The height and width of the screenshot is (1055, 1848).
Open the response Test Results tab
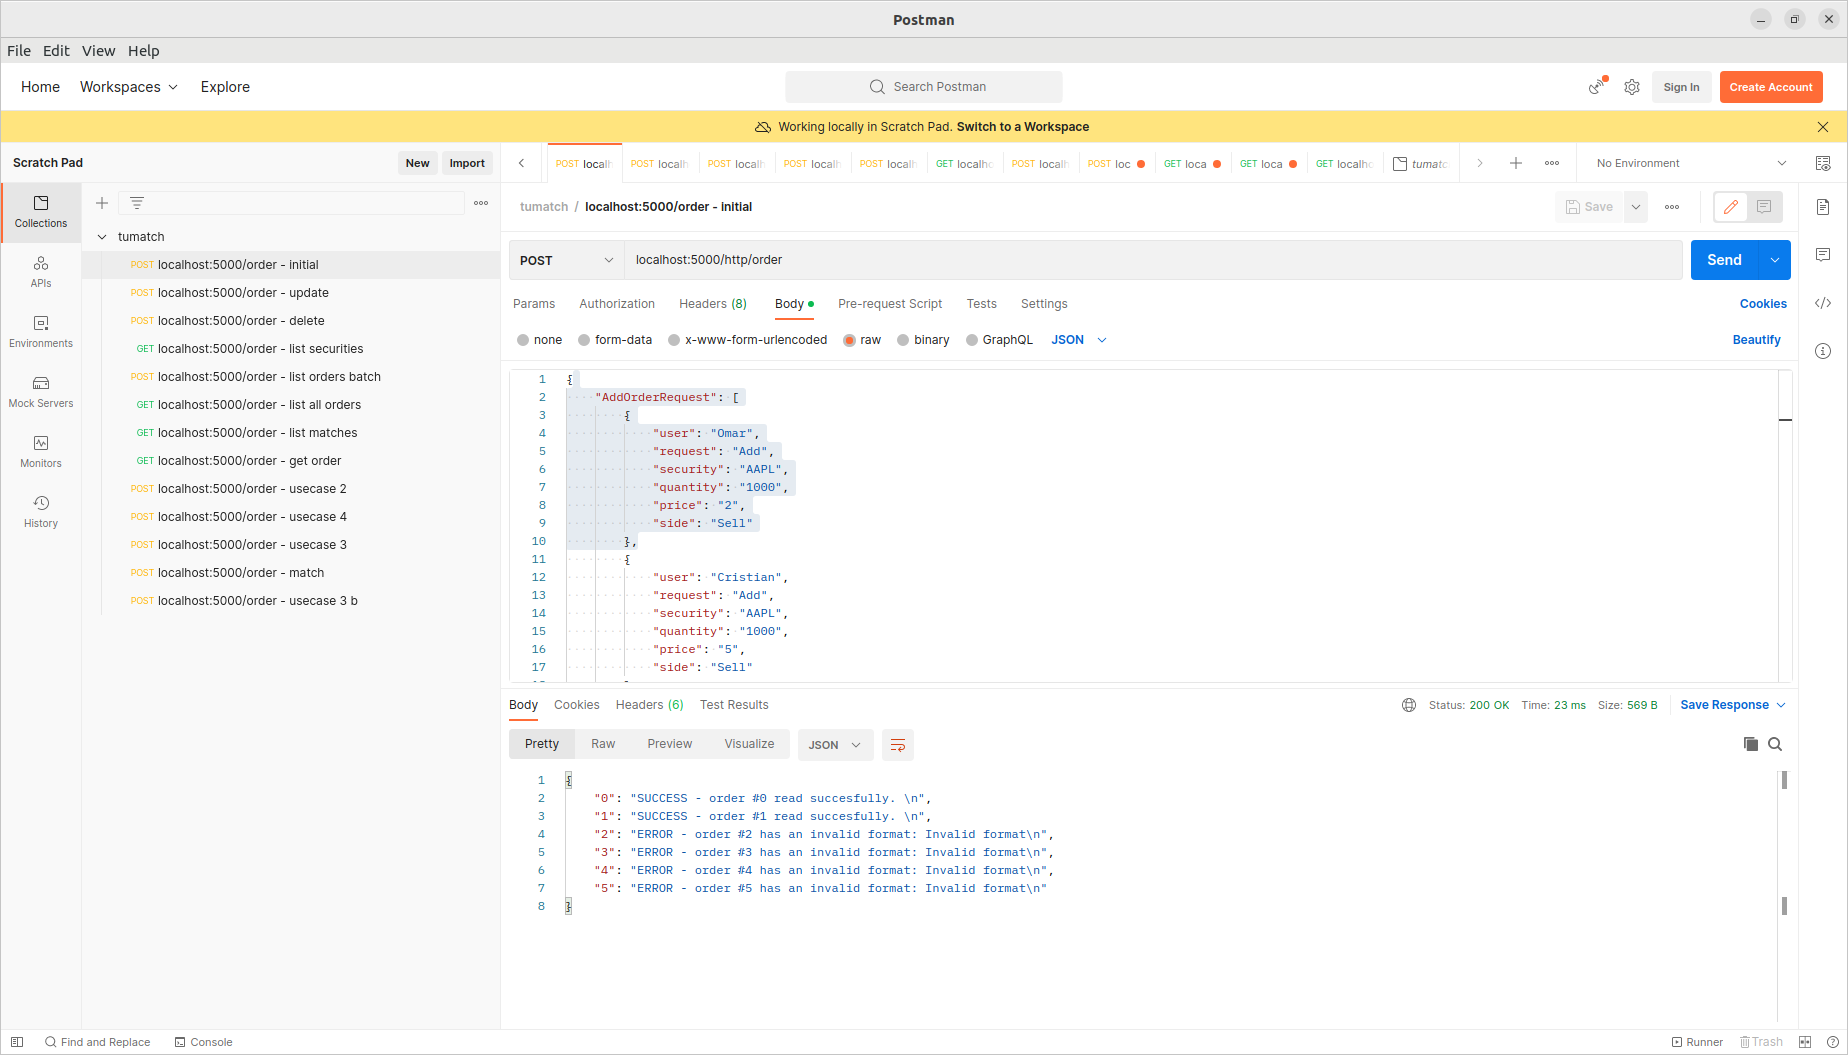pyautogui.click(x=734, y=705)
